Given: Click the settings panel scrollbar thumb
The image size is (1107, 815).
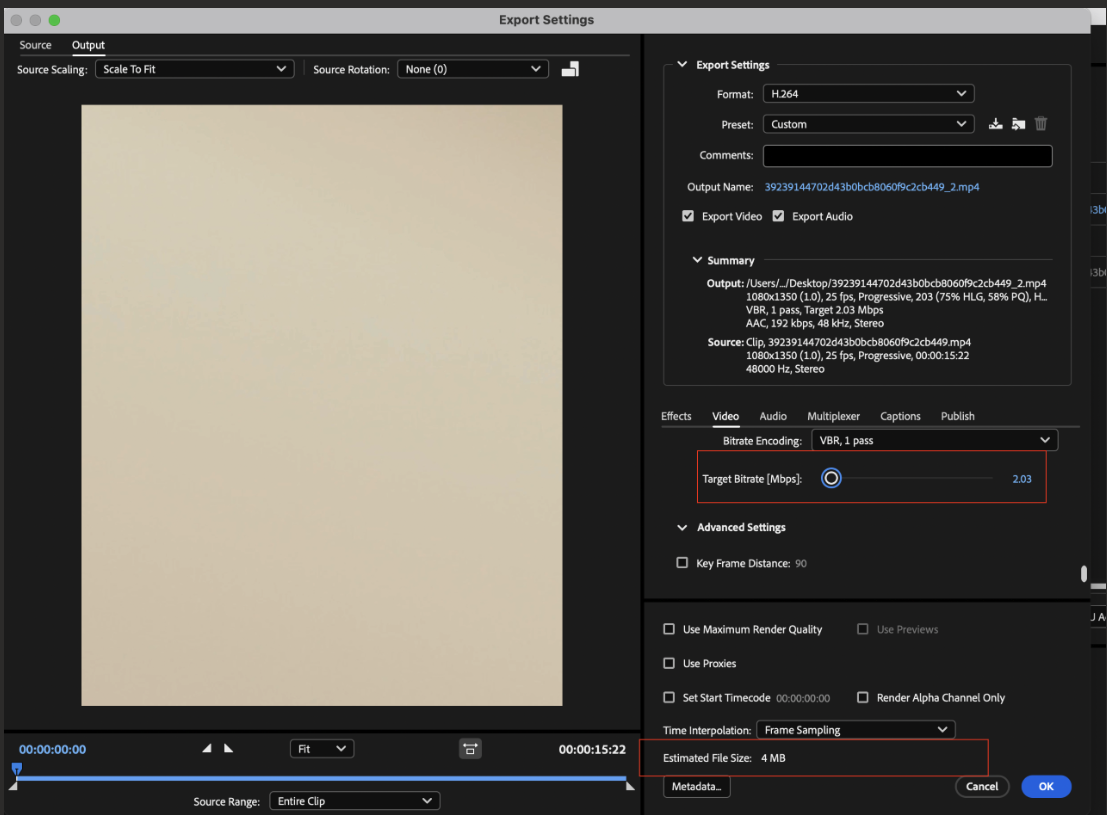Looking at the screenshot, I should pos(1084,573).
